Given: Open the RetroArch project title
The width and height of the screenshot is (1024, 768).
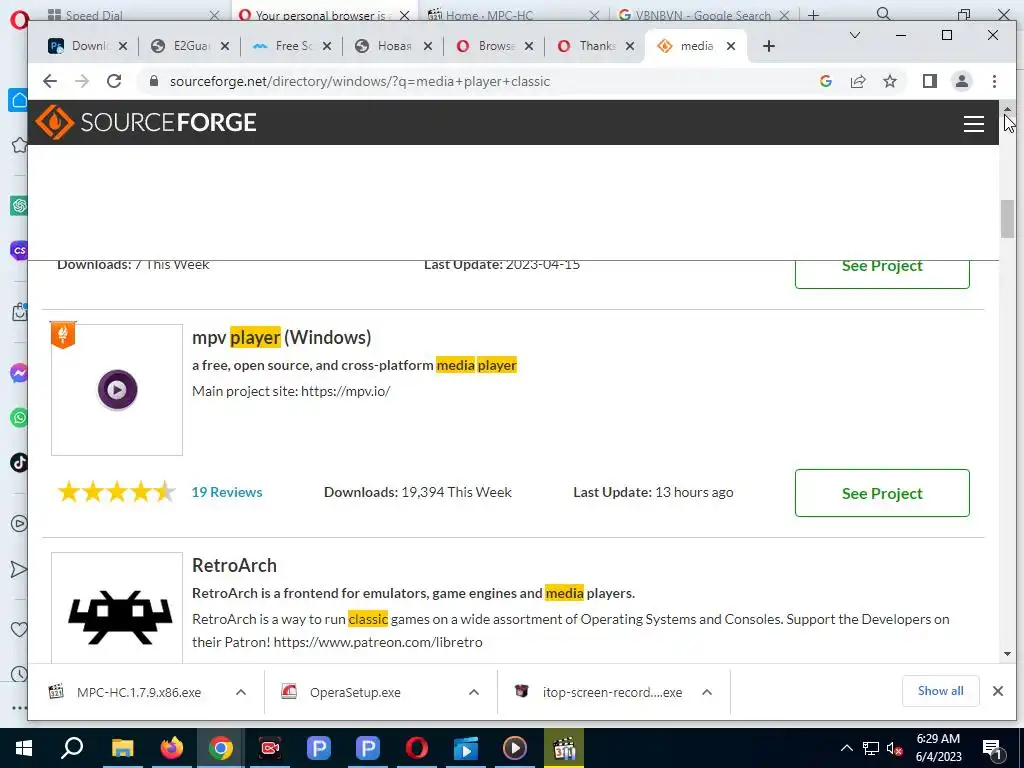Looking at the screenshot, I should click(x=234, y=565).
